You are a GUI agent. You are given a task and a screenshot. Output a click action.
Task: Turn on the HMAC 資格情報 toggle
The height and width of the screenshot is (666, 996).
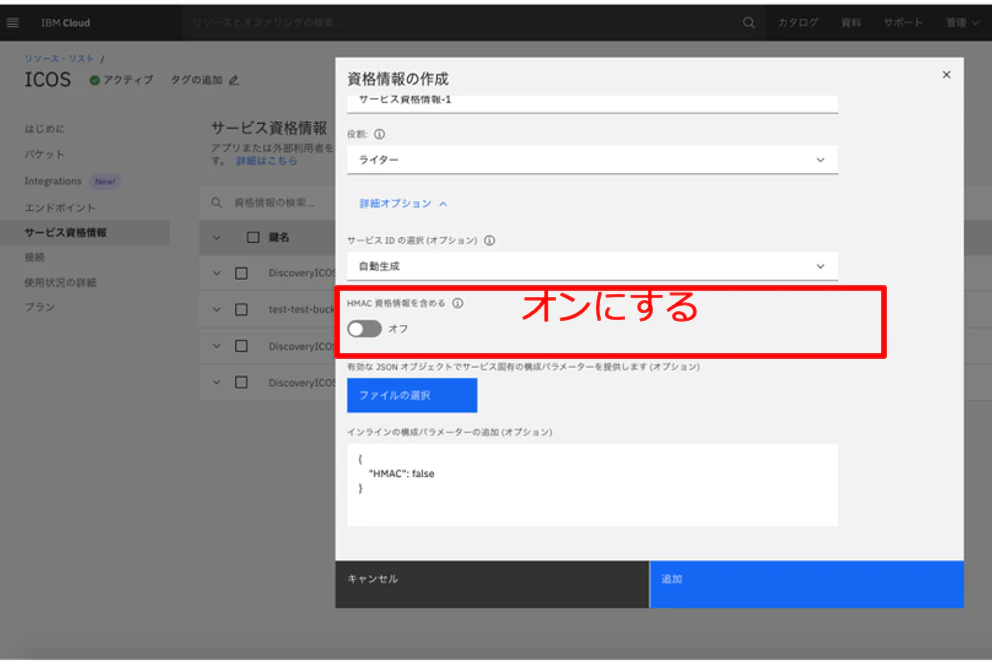click(x=365, y=329)
